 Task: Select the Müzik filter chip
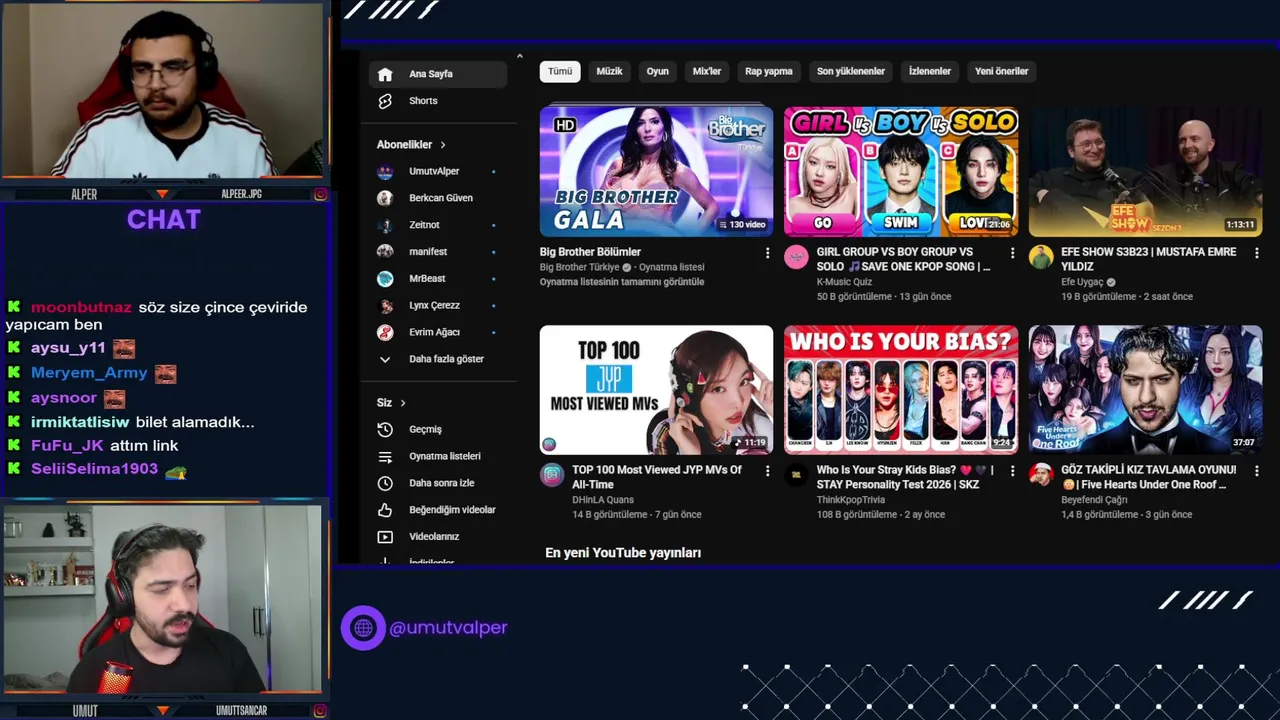[x=609, y=71]
